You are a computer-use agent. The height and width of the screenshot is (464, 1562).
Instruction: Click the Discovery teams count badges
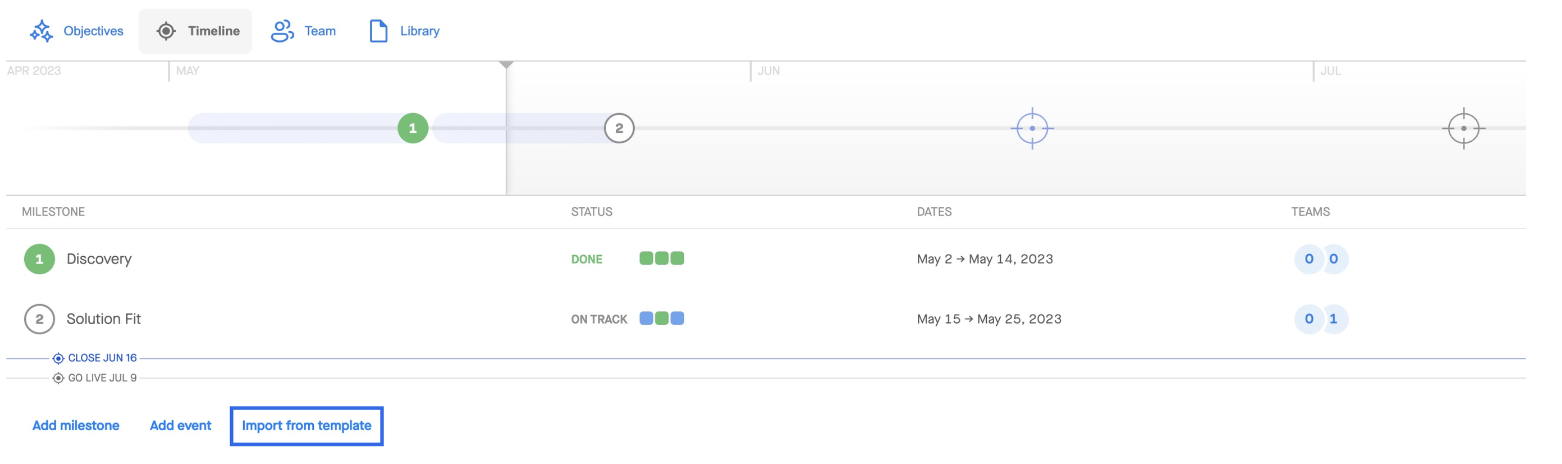click(x=1321, y=259)
